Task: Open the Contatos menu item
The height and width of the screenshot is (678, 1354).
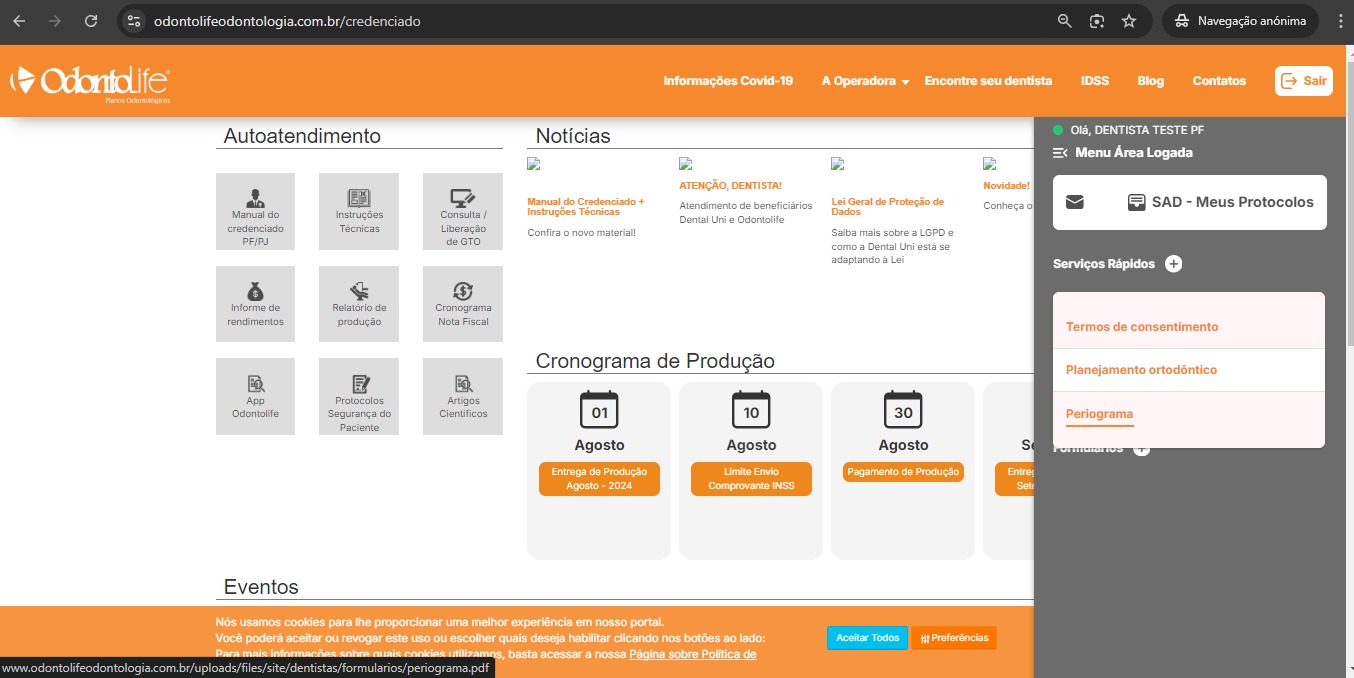Action: 1219,81
